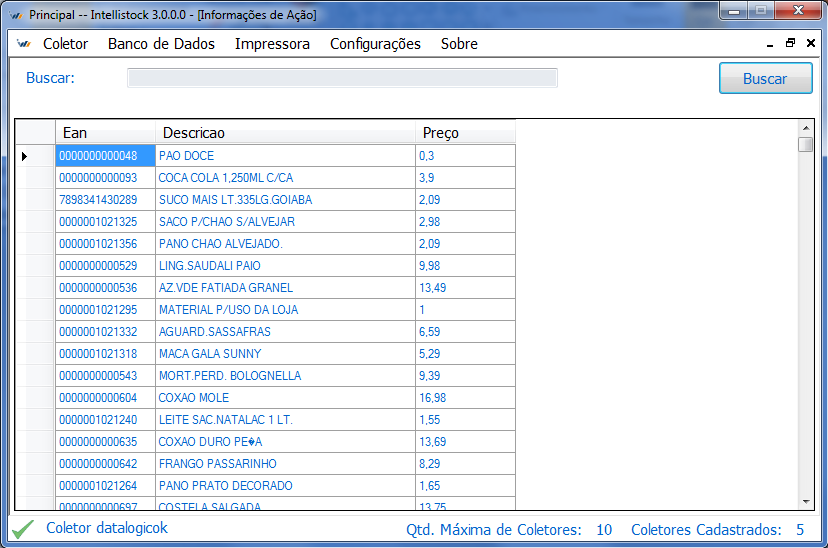This screenshot has width=828, height=548.
Task: Click Qtd. Máxima de Coletores label
Action: click(x=493, y=530)
